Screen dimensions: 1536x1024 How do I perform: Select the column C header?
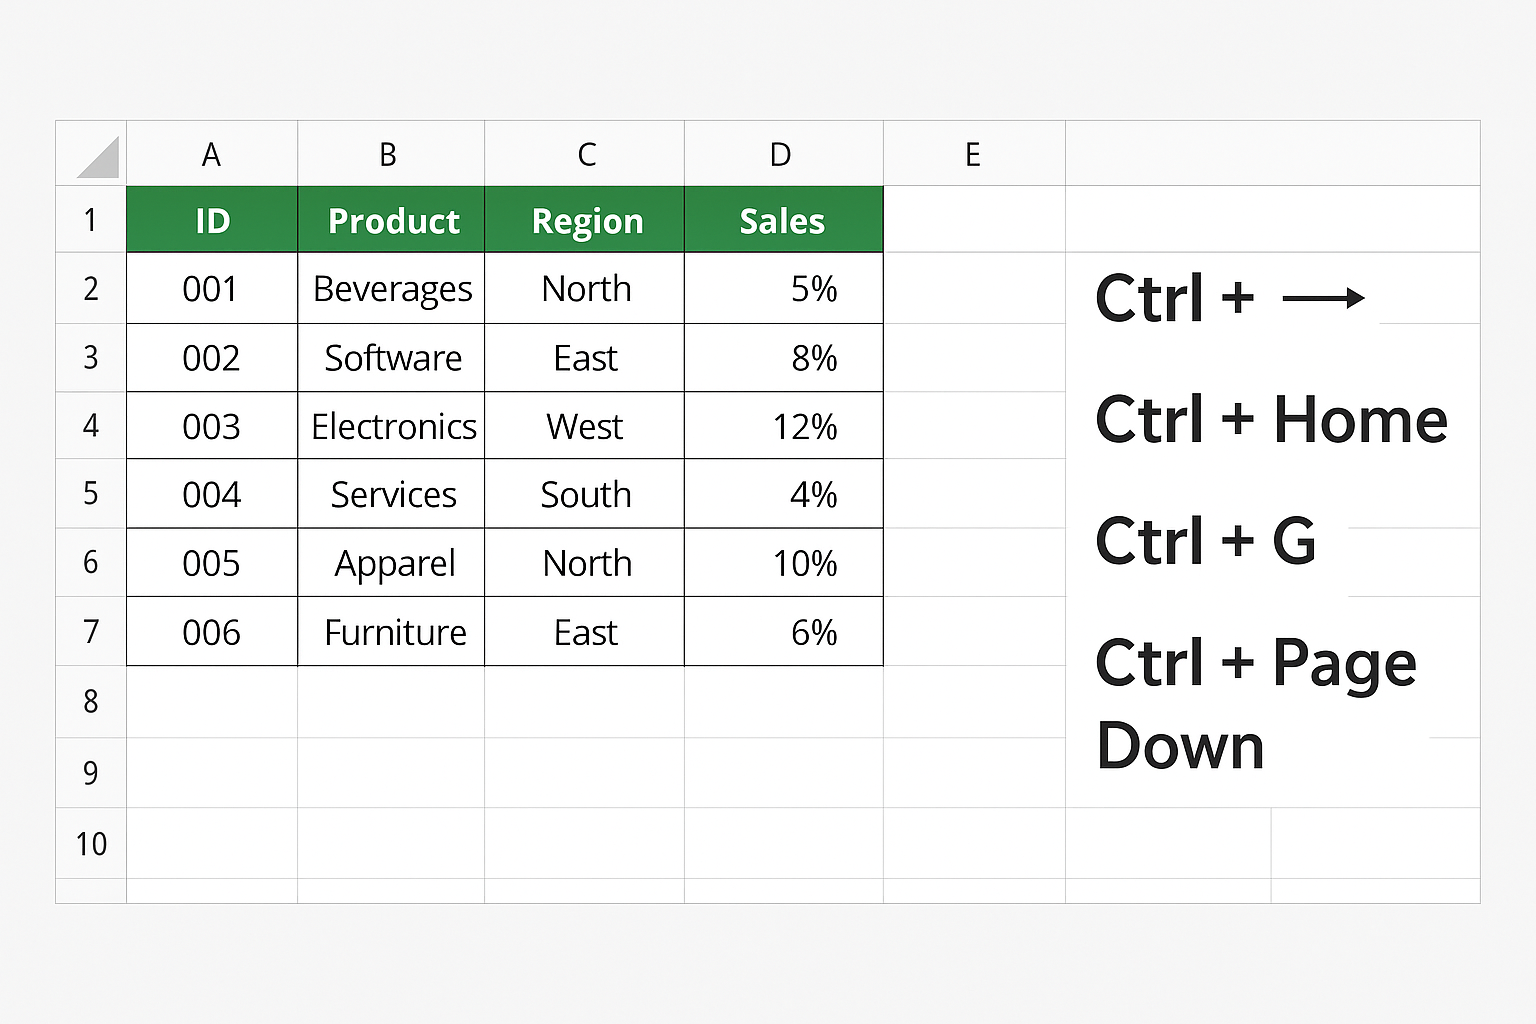coord(585,154)
